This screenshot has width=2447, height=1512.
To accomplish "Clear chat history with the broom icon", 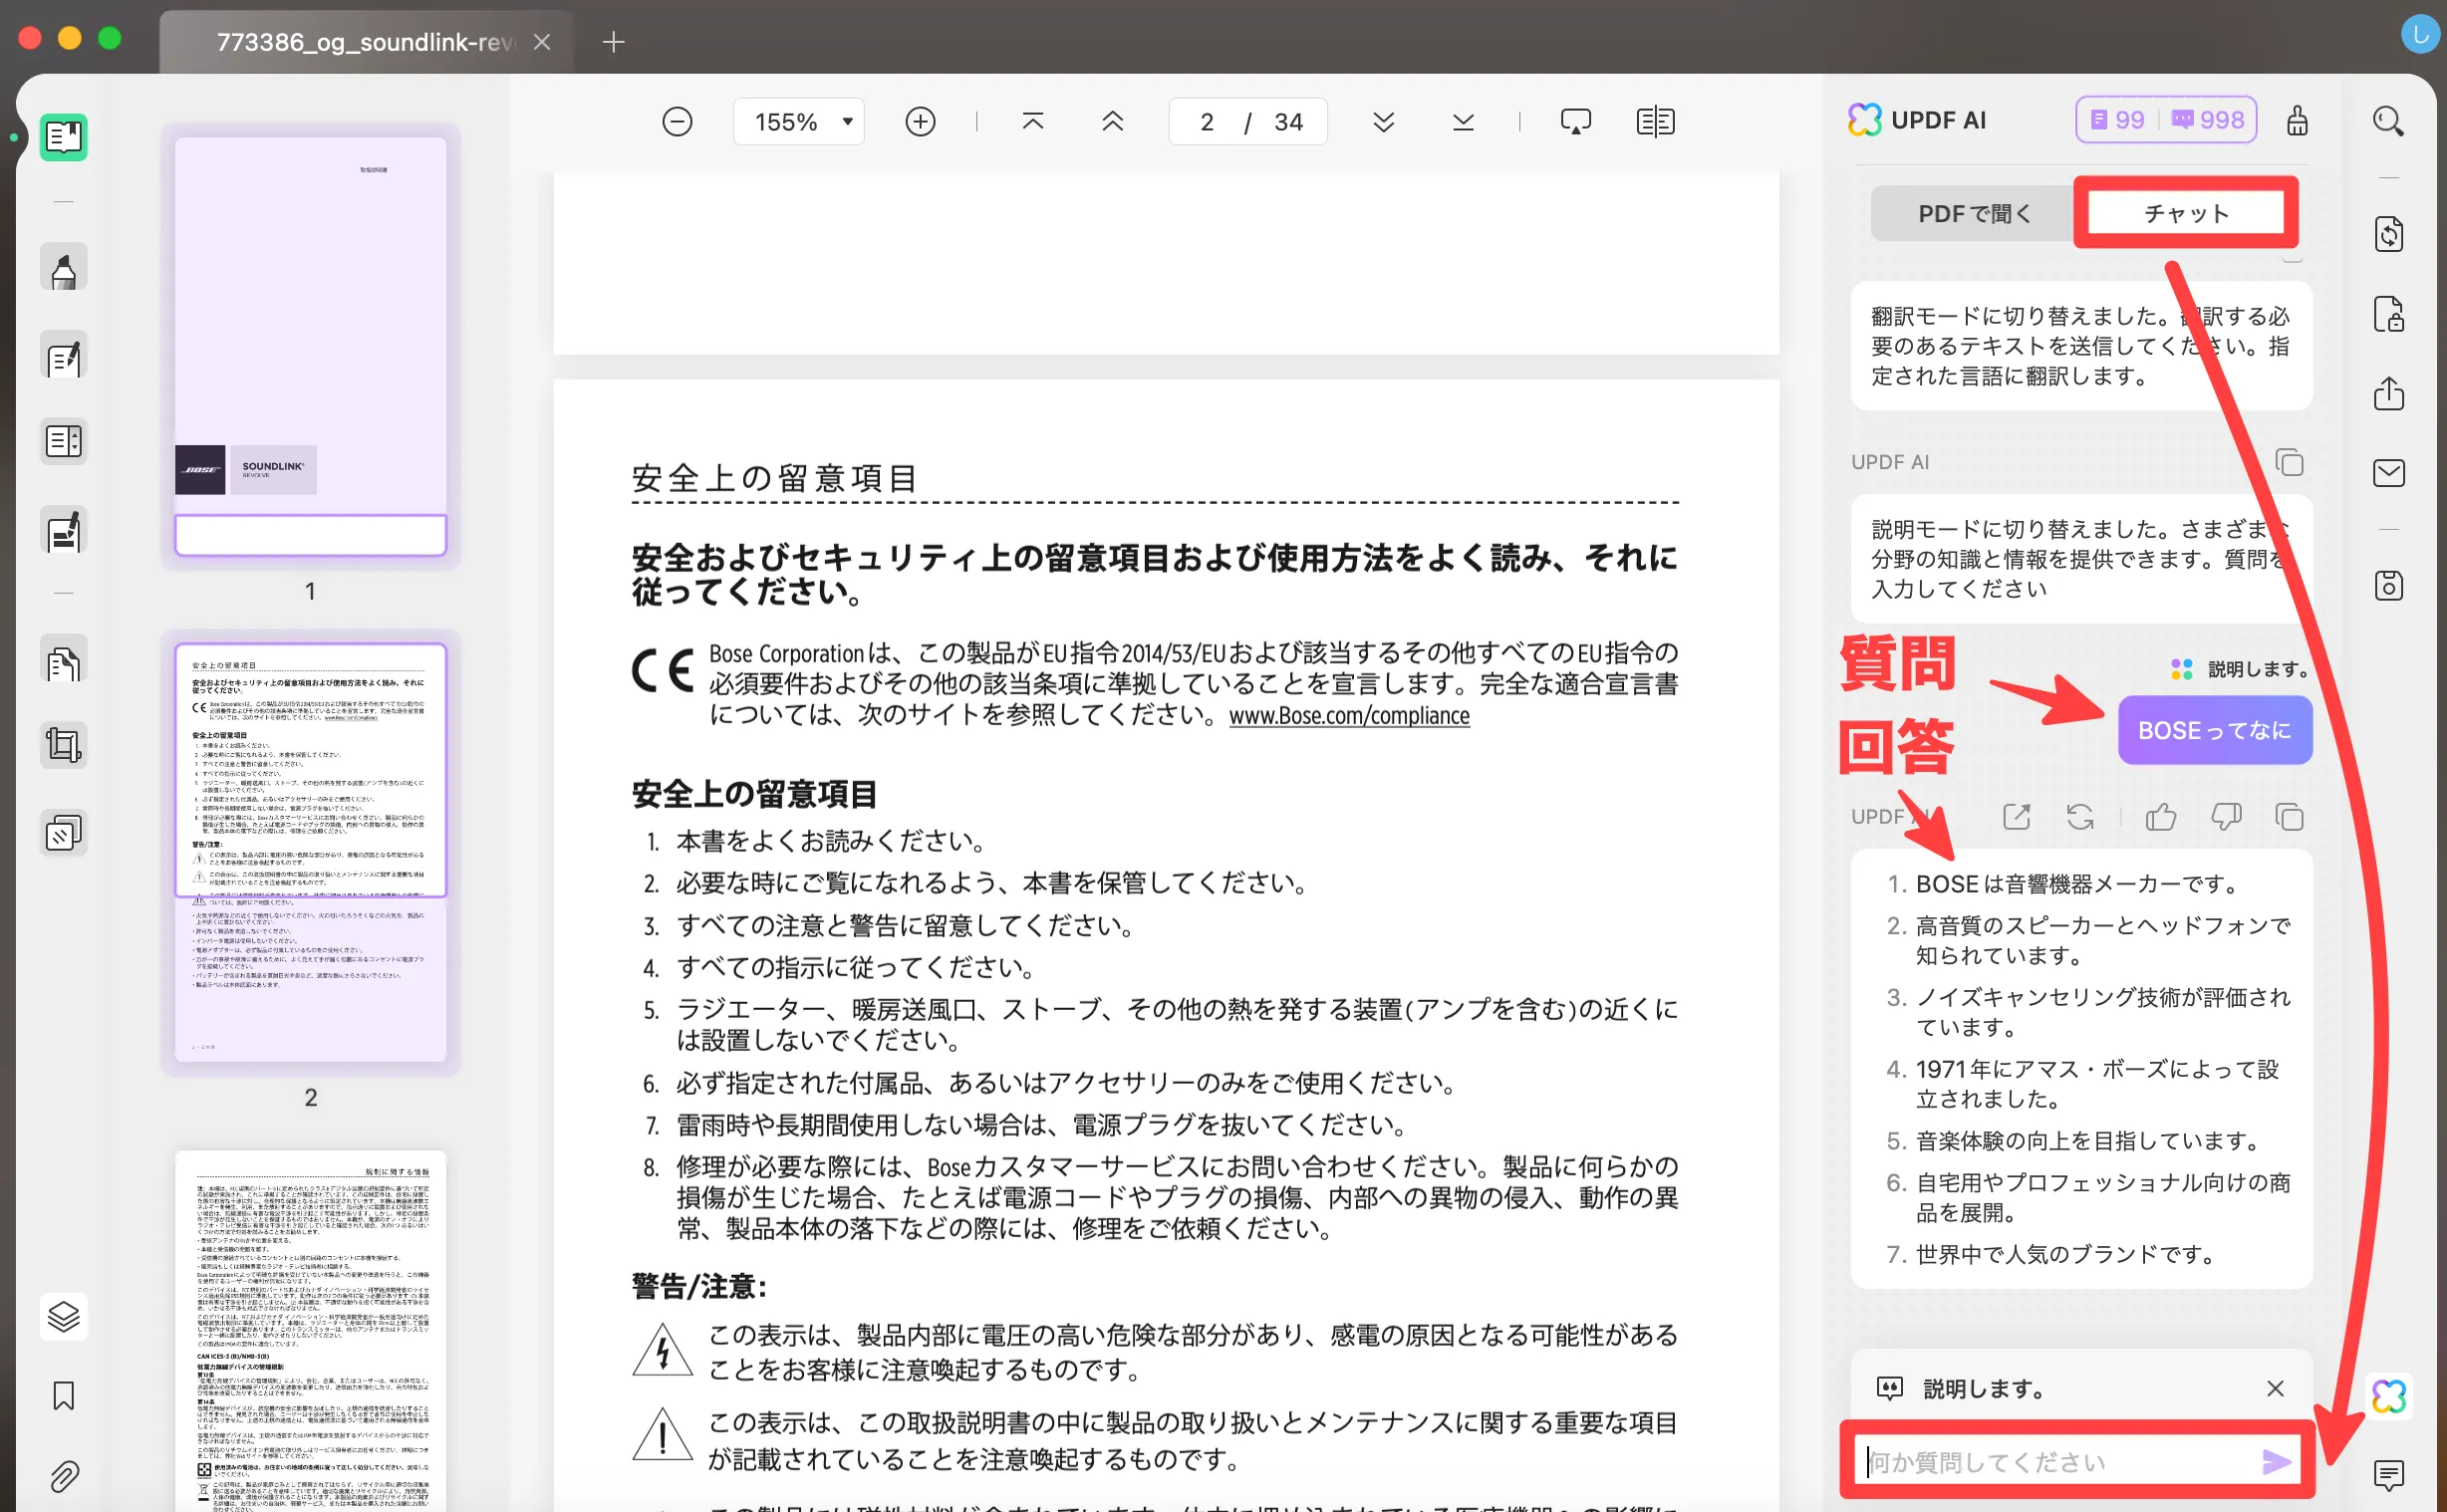I will point(2298,120).
